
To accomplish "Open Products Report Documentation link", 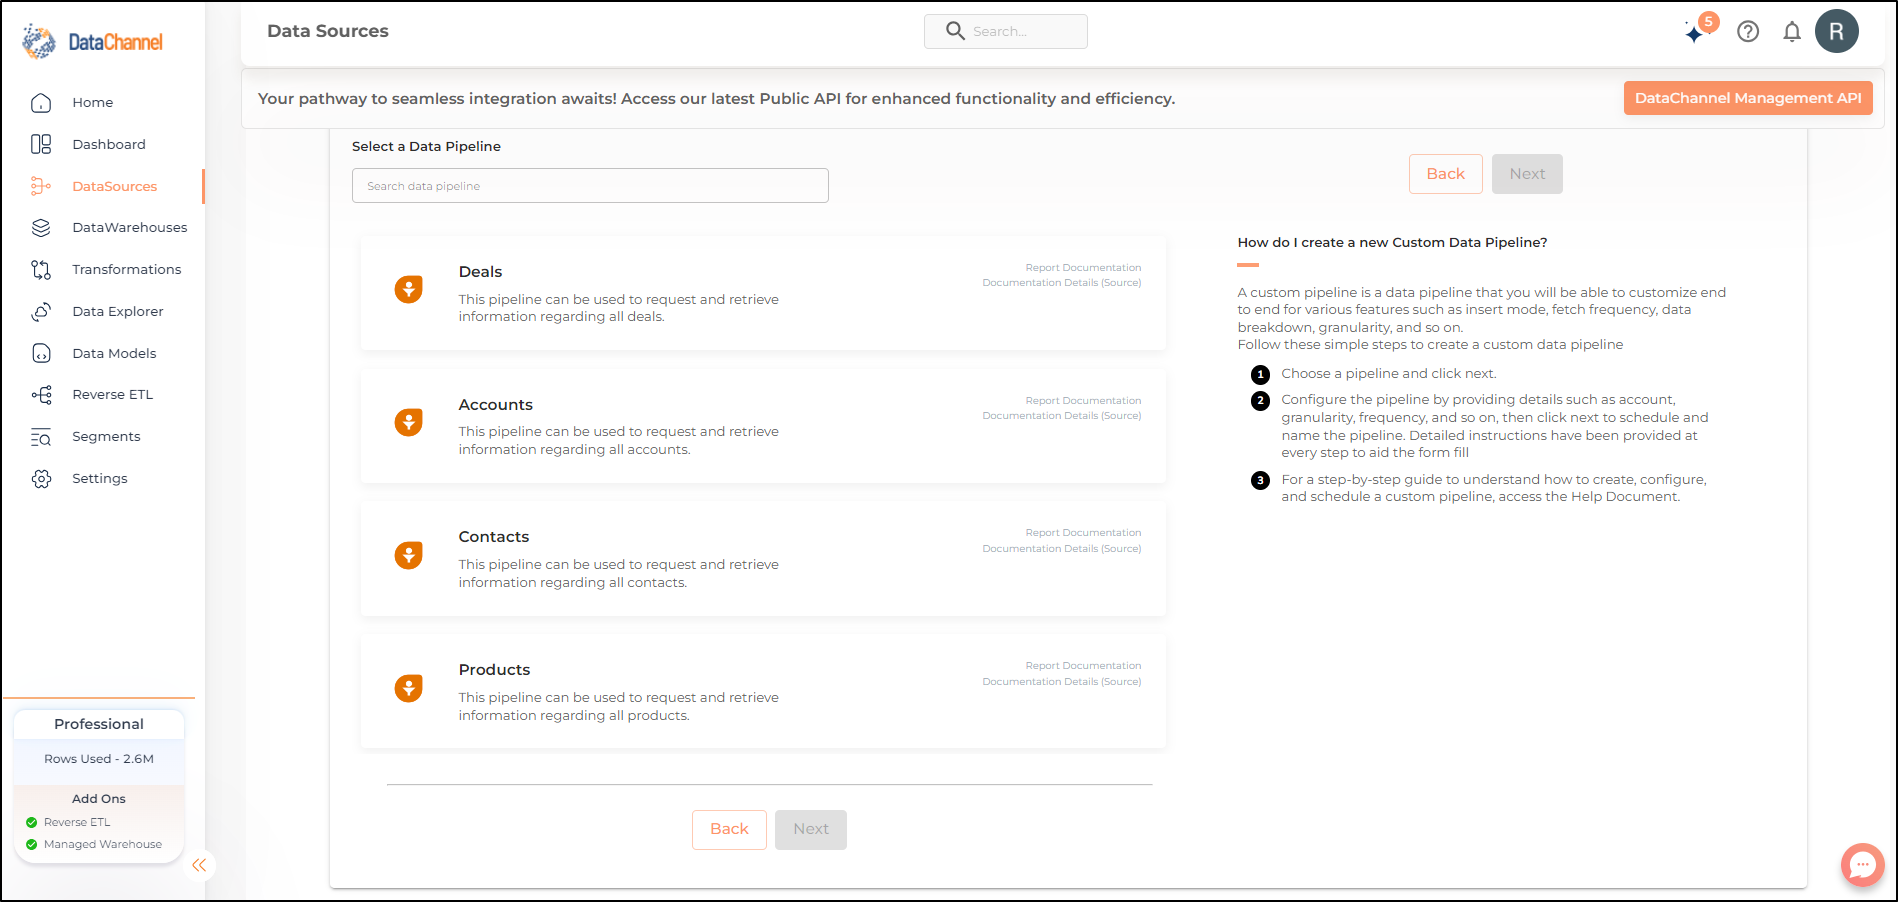I will pos(1083,666).
